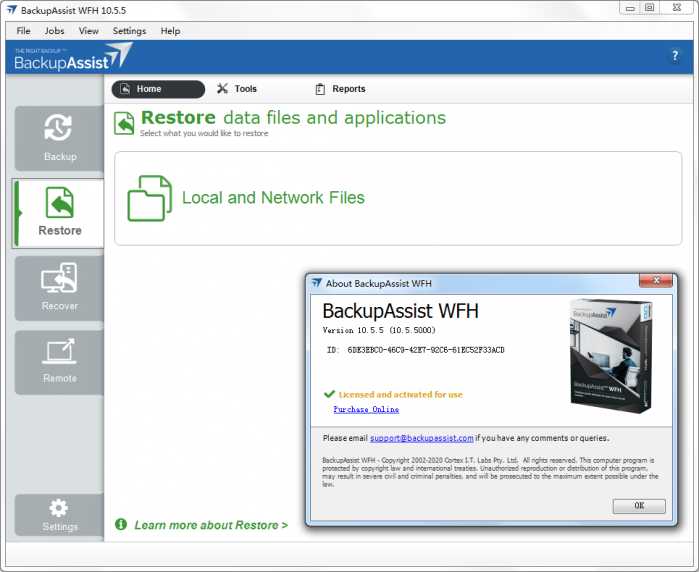Viewport: 699px width, 572px height.
Task: Click the About dialog title icon
Action: coord(317,283)
